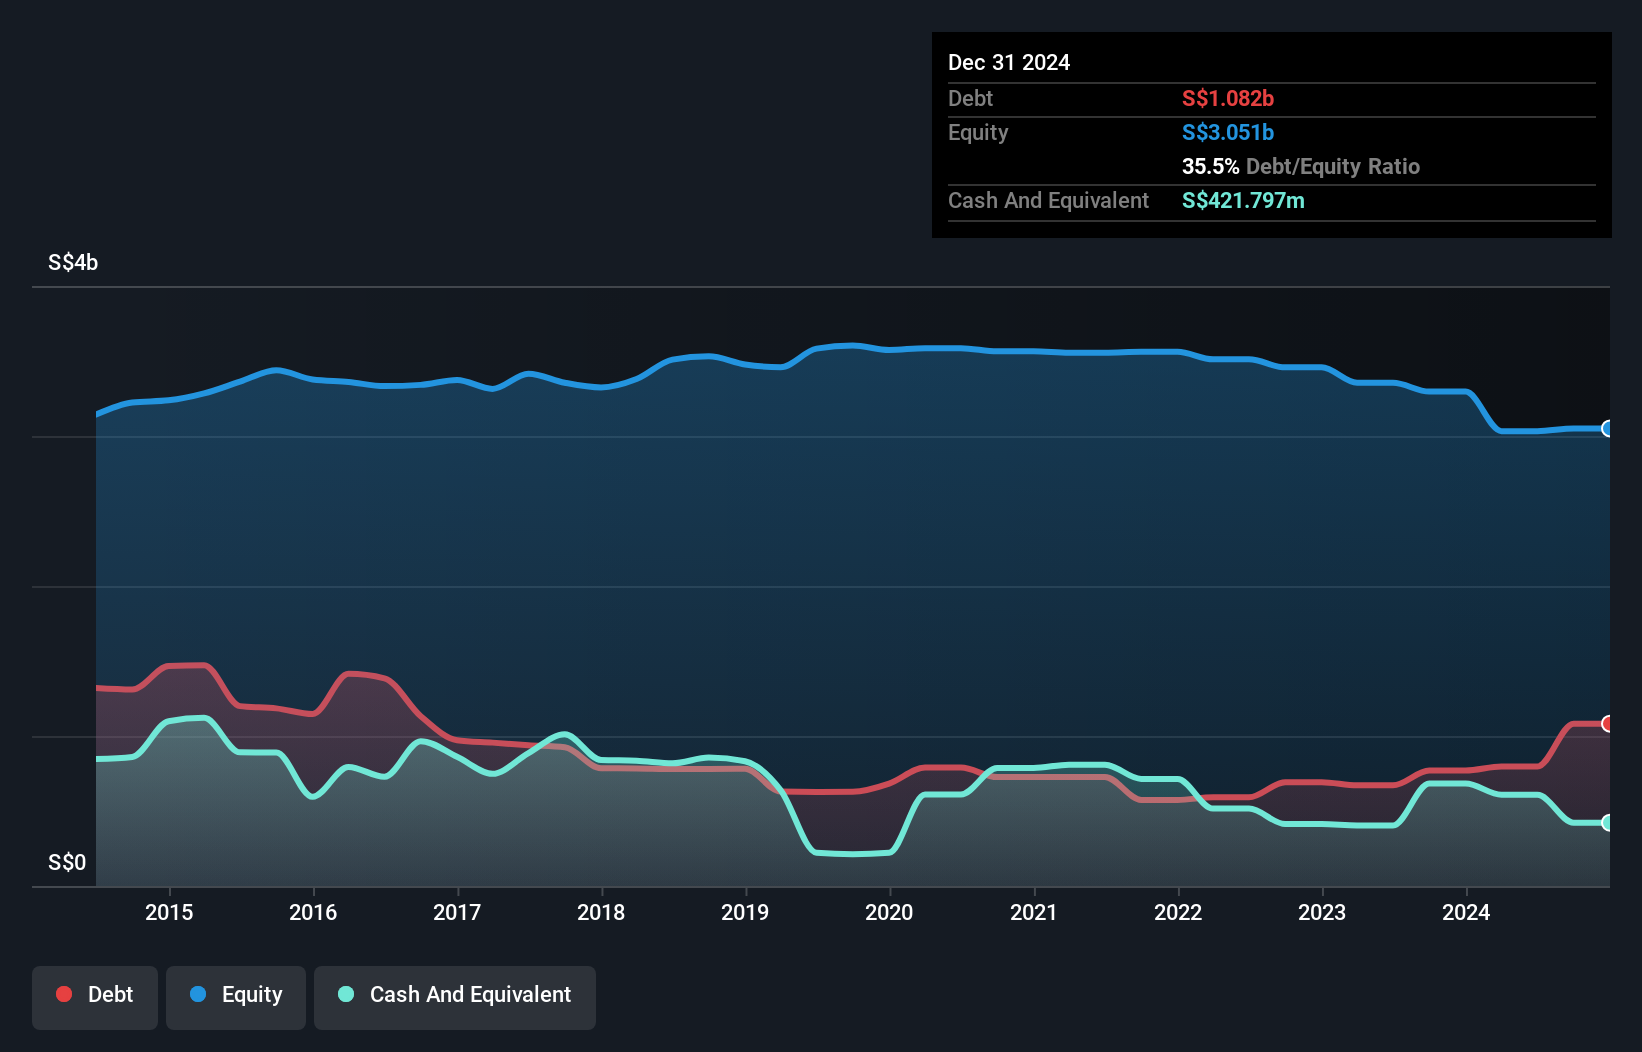Viewport: 1642px width, 1052px height.
Task: Select the Debt end-point marker on the chart
Action: (x=1607, y=723)
